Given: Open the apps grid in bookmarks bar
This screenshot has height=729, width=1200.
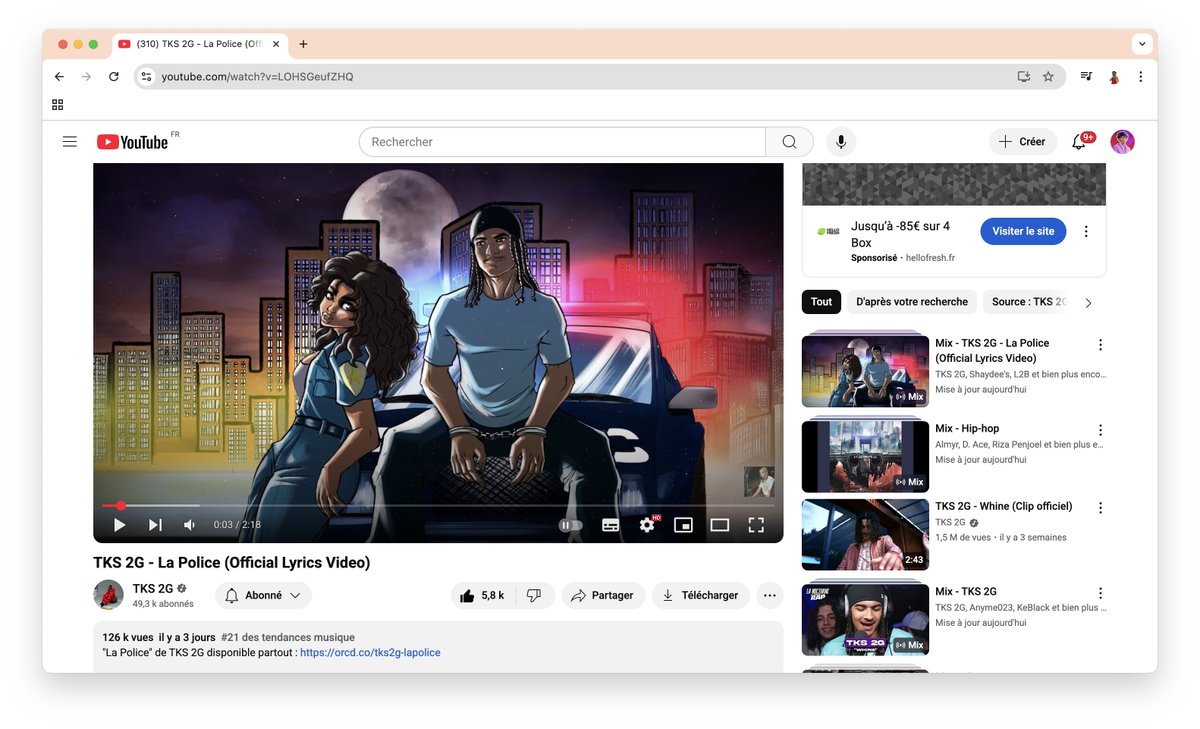Looking at the screenshot, I should point(58,105).
